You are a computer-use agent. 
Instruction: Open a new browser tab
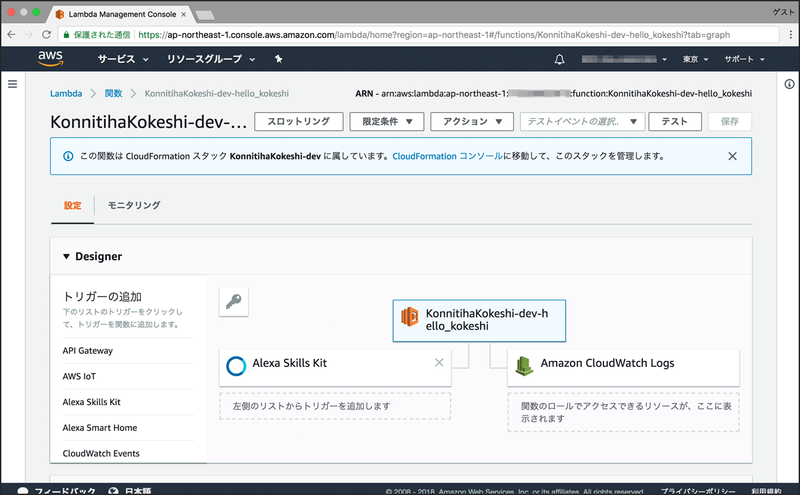(205, 15)
